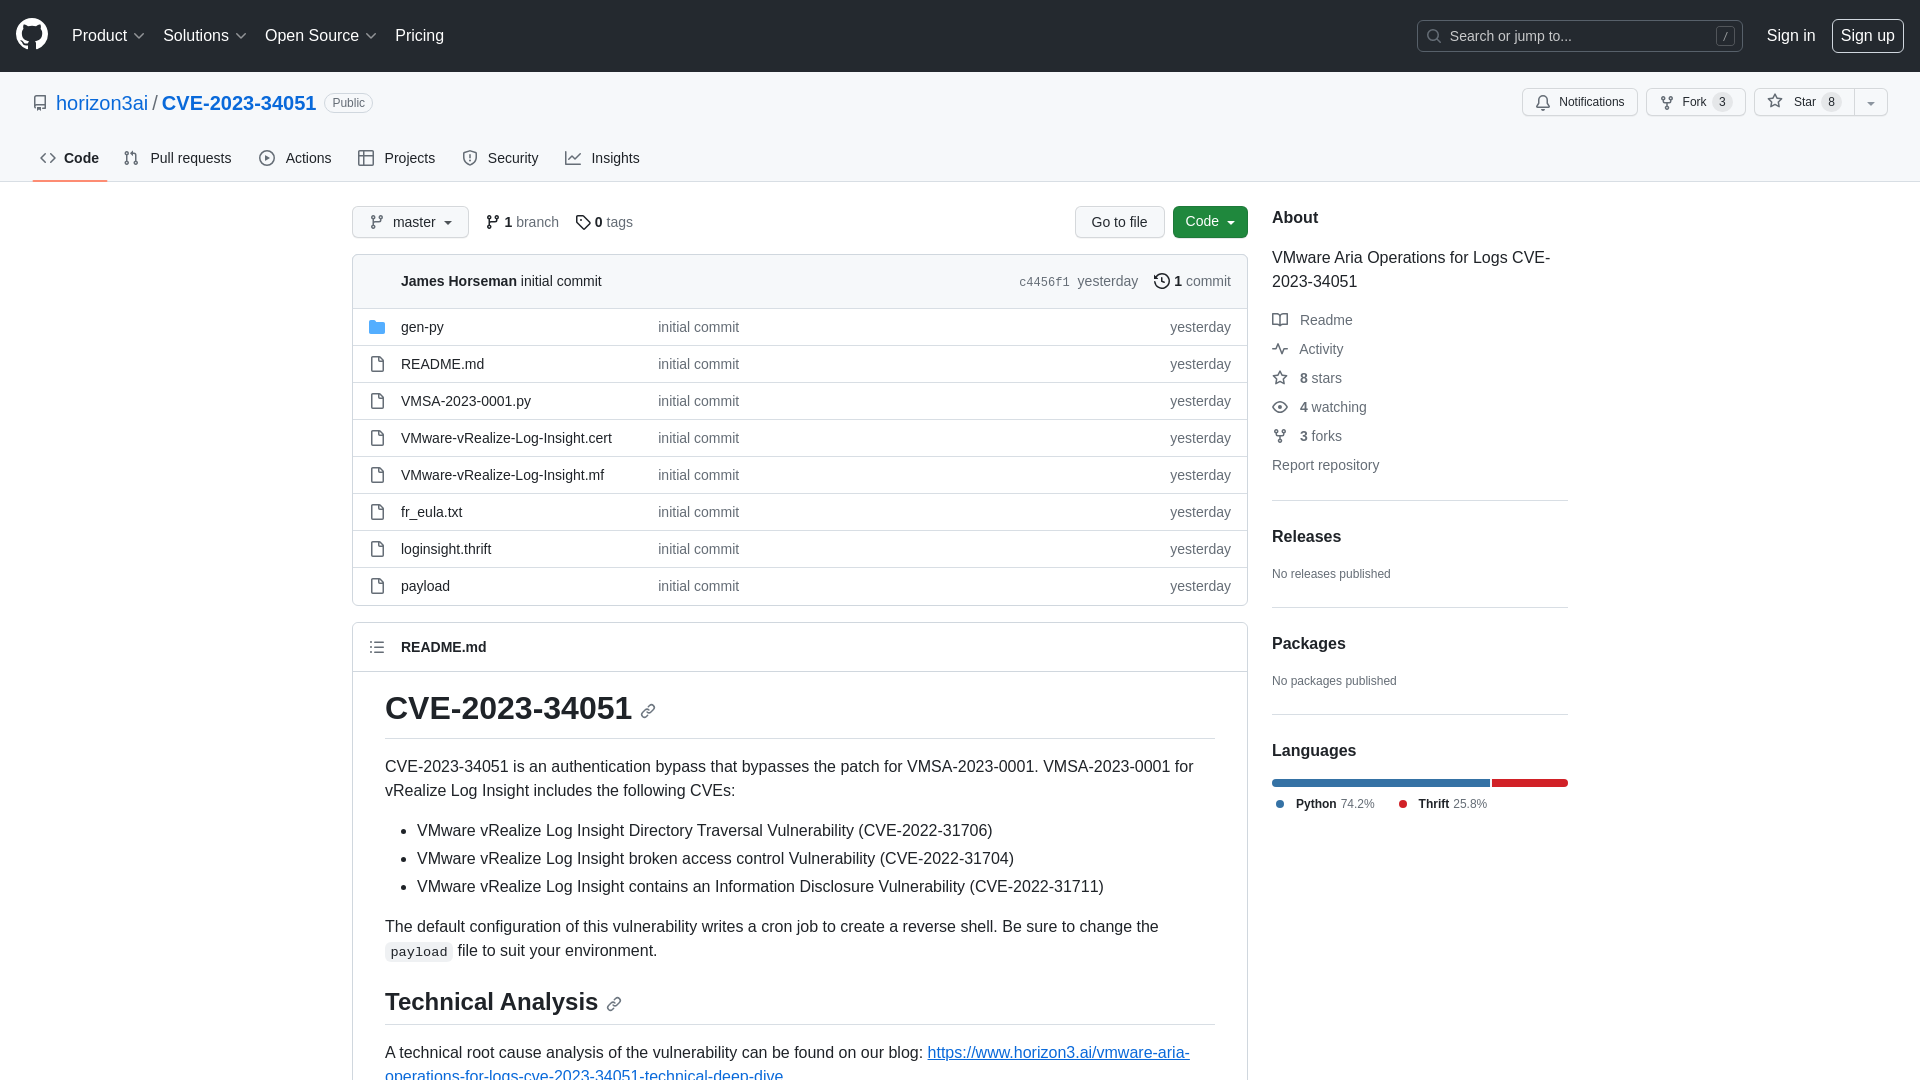Click the horizon3ai organization link
Viewport: 1920px width, 1080px height.
tap(102, 103)
